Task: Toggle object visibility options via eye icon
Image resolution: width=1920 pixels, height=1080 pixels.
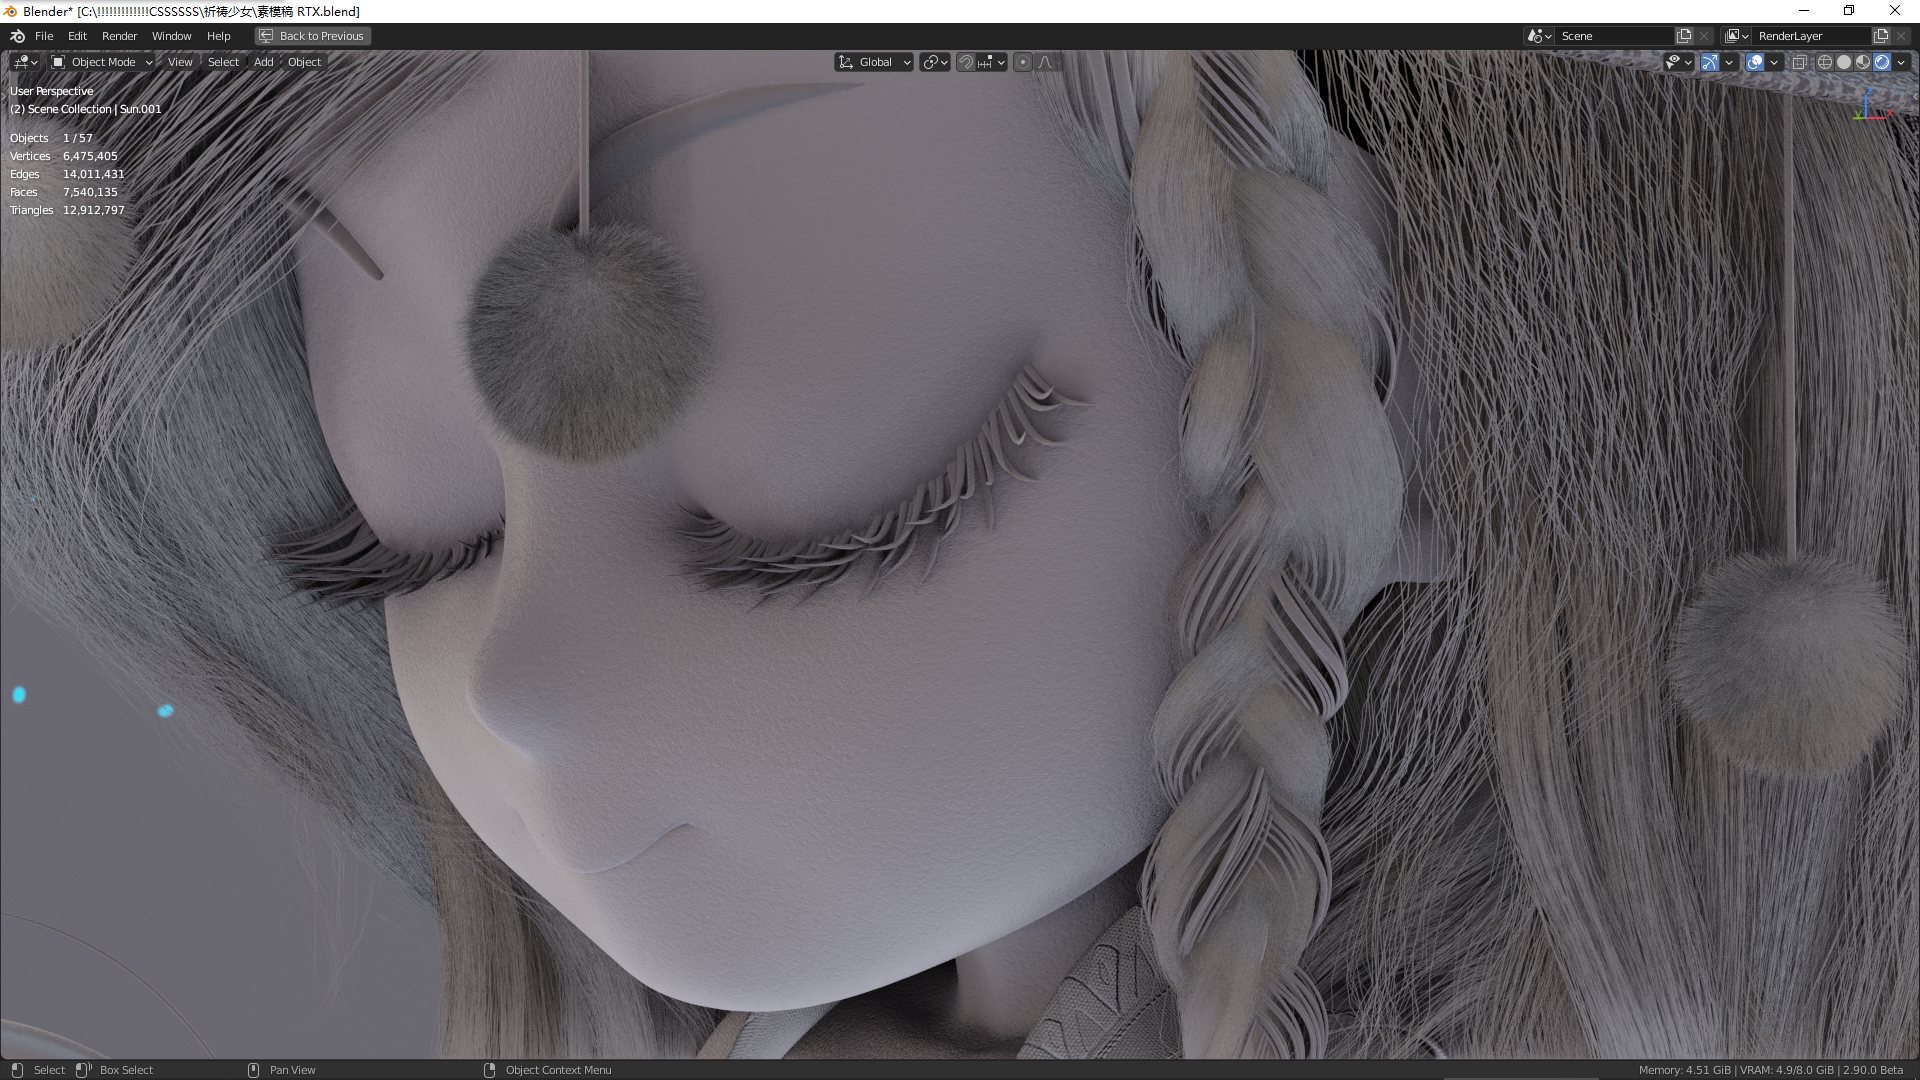Action: (1672, 62)
